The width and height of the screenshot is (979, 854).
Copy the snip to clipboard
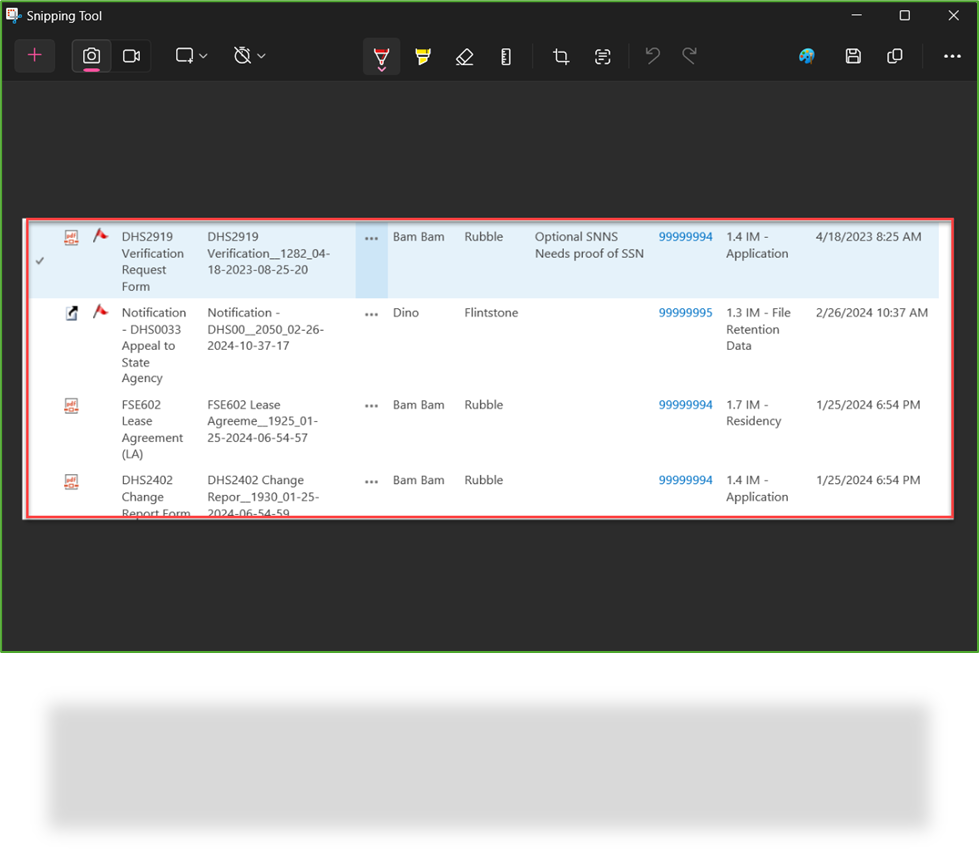pos(894,56)
